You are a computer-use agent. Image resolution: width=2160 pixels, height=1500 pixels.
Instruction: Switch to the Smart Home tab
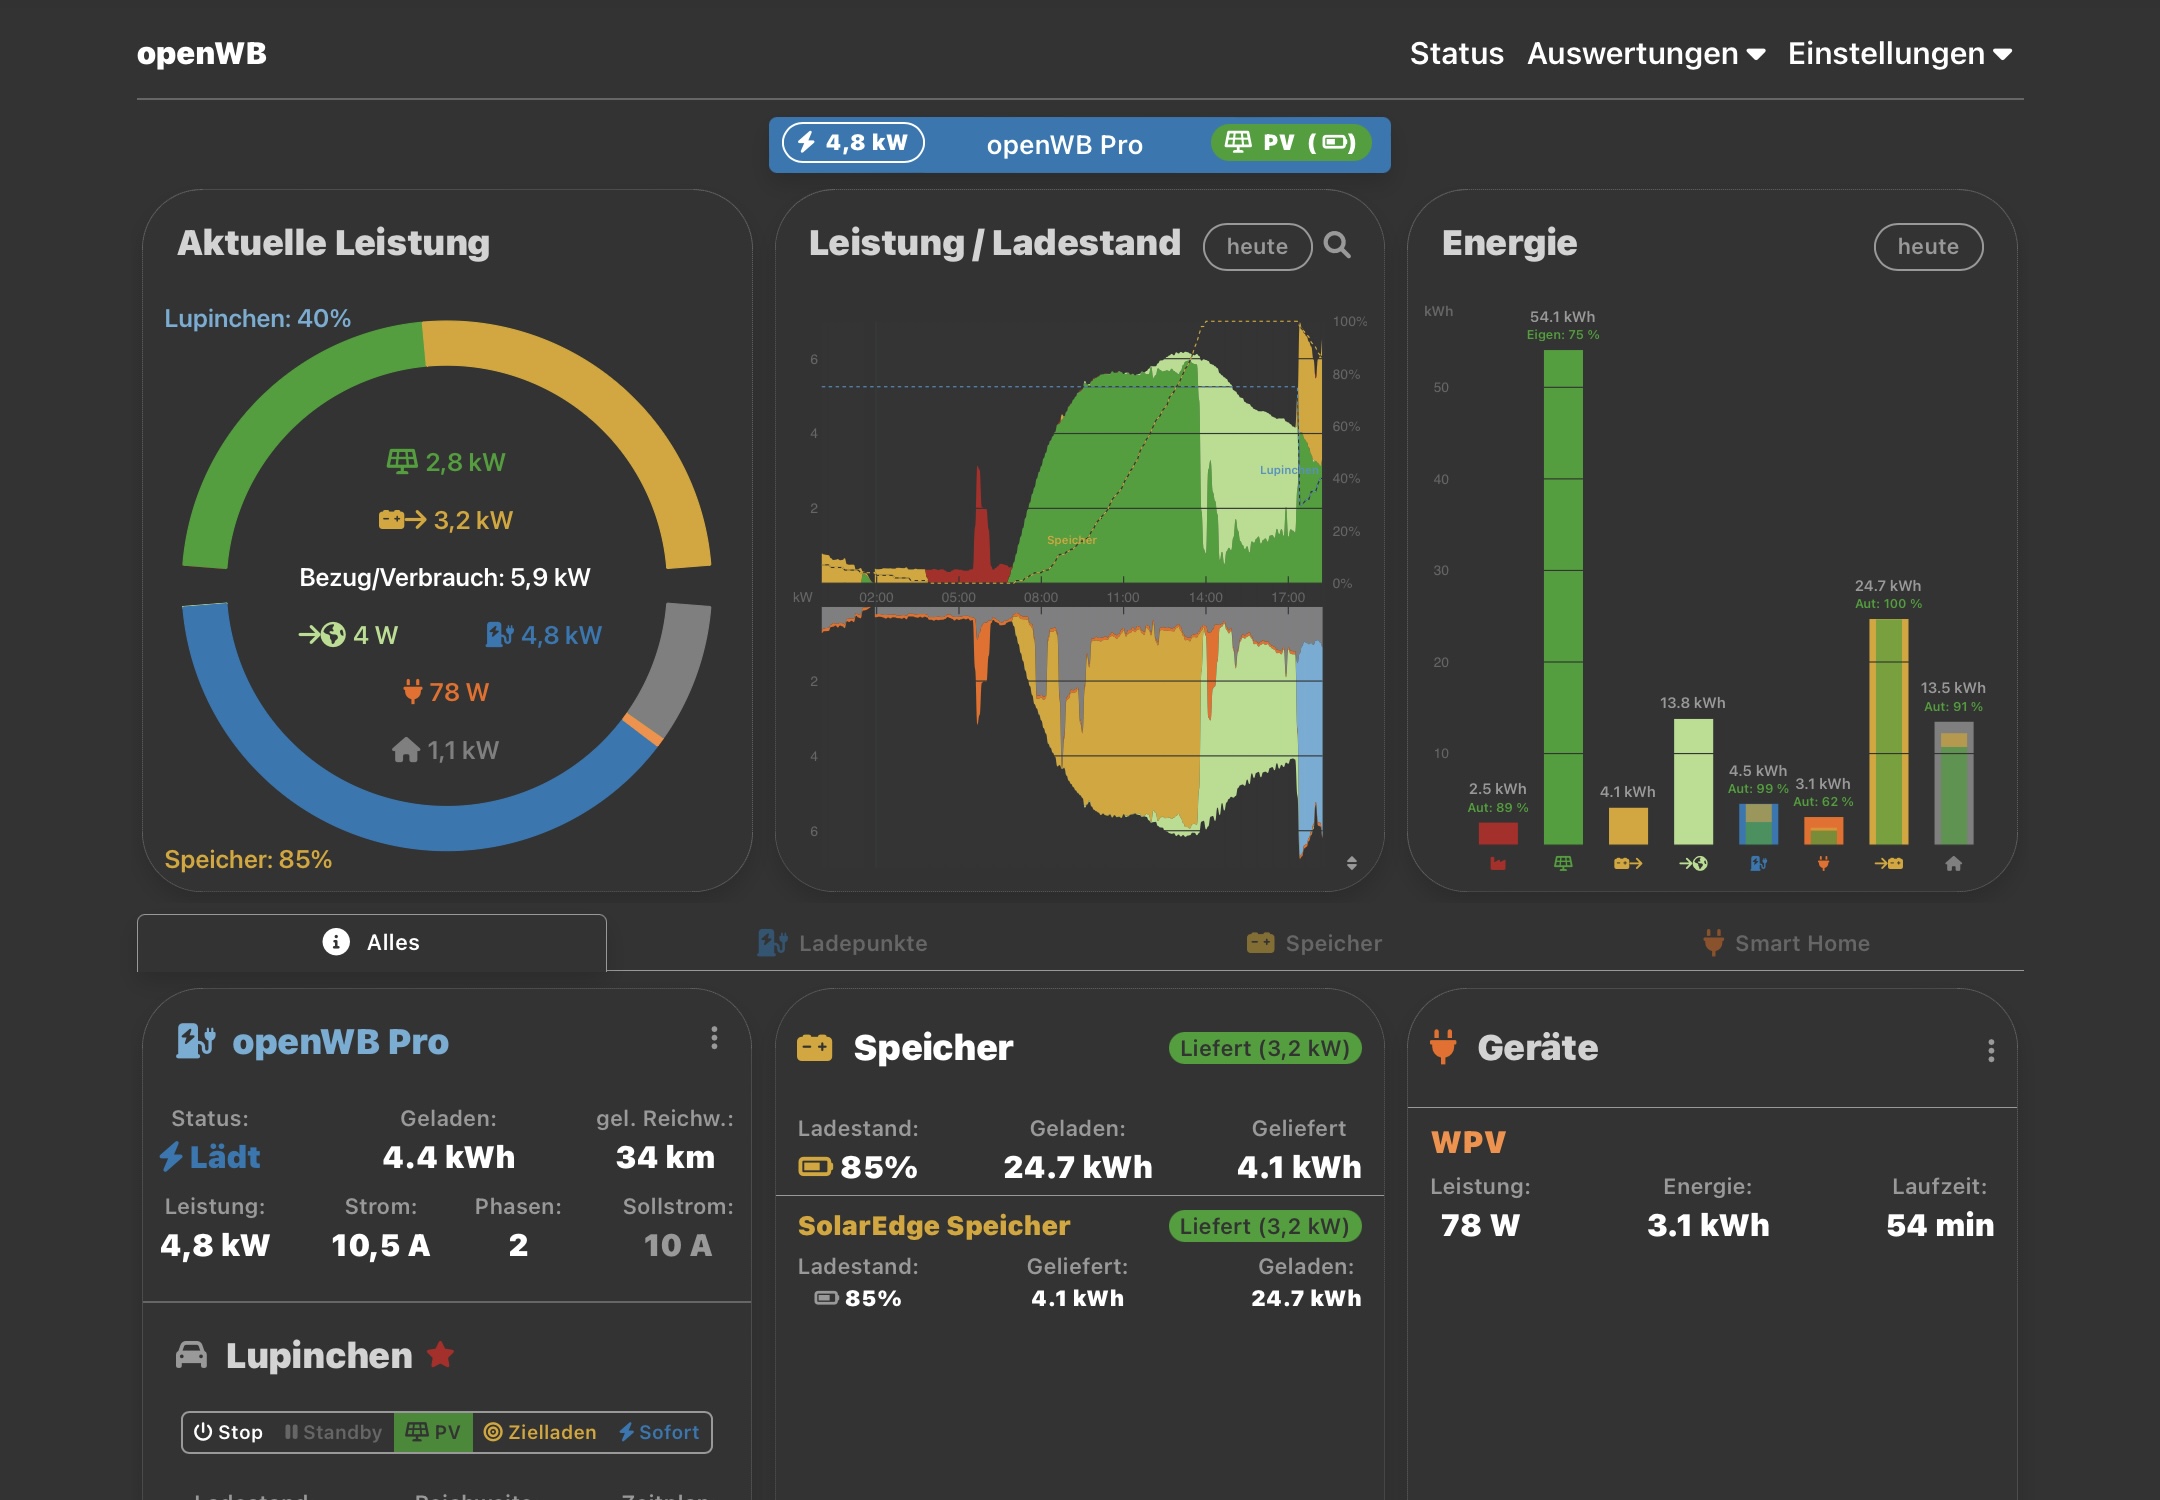[x=1786, y=943]
